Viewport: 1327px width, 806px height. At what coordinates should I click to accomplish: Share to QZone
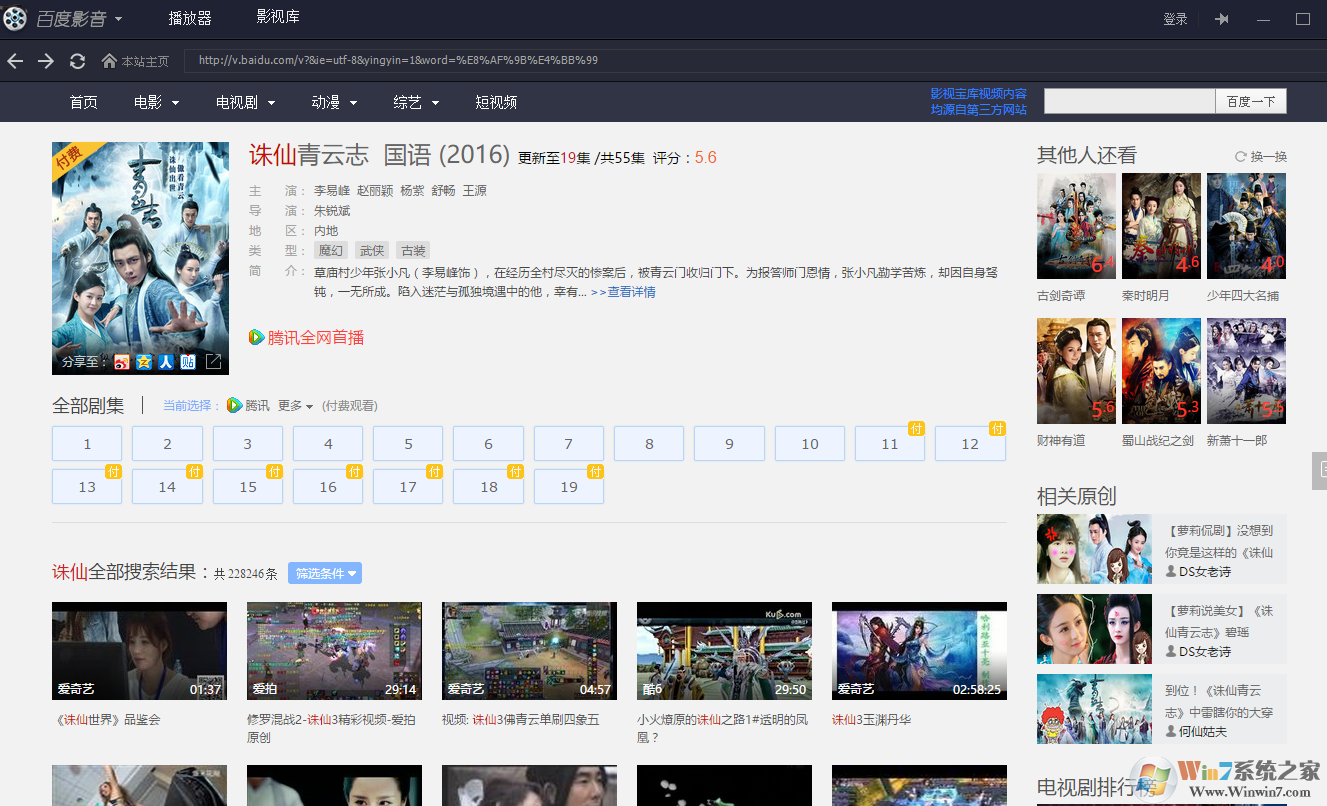coord(144,361)
